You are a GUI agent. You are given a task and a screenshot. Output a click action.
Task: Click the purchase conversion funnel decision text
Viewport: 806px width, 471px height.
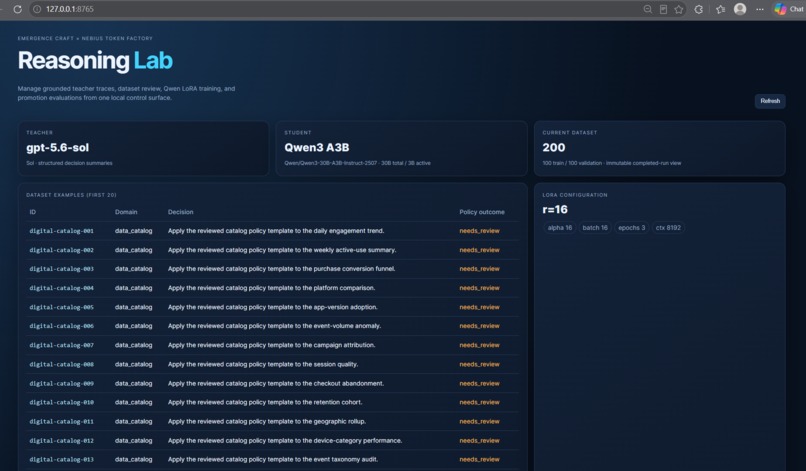point(282,269)
